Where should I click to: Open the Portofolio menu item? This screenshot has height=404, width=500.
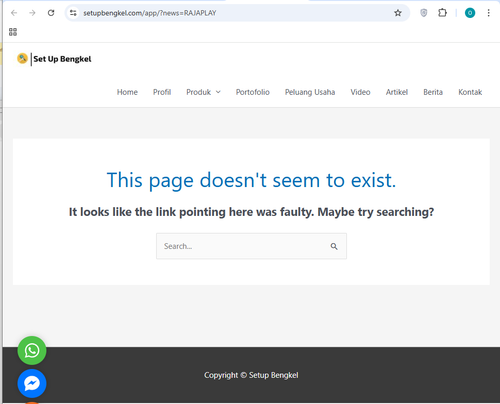[253, 92]
